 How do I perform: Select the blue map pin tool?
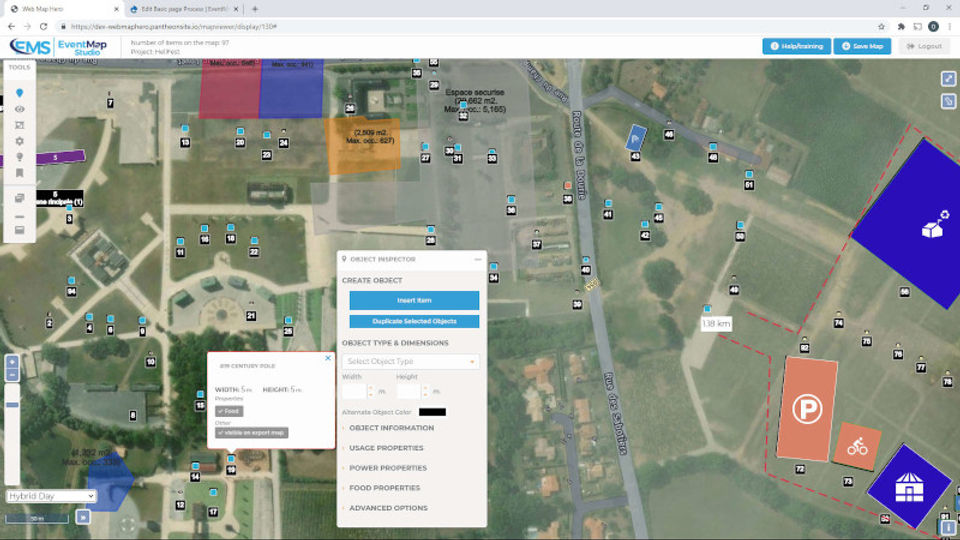[x=20, y=93]
